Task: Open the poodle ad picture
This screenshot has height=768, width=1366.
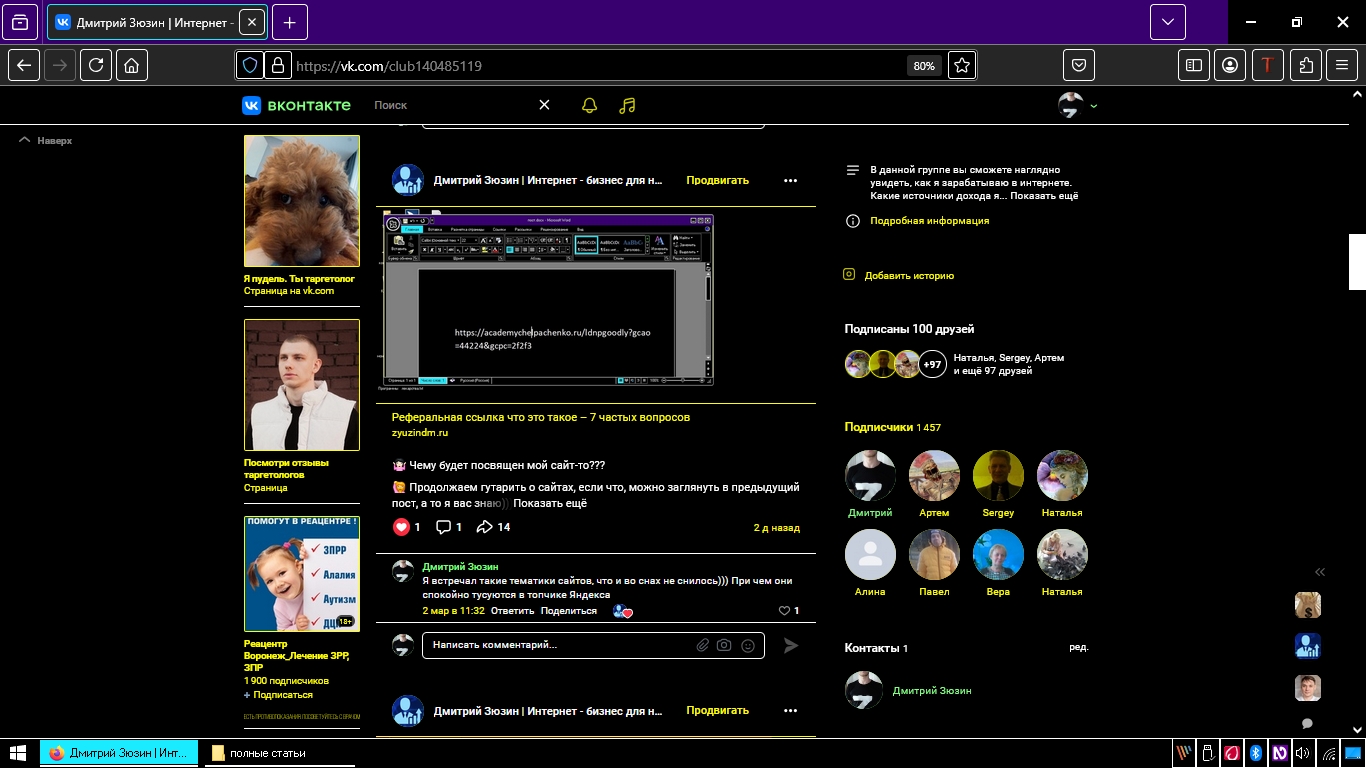Action: (302, 201)
